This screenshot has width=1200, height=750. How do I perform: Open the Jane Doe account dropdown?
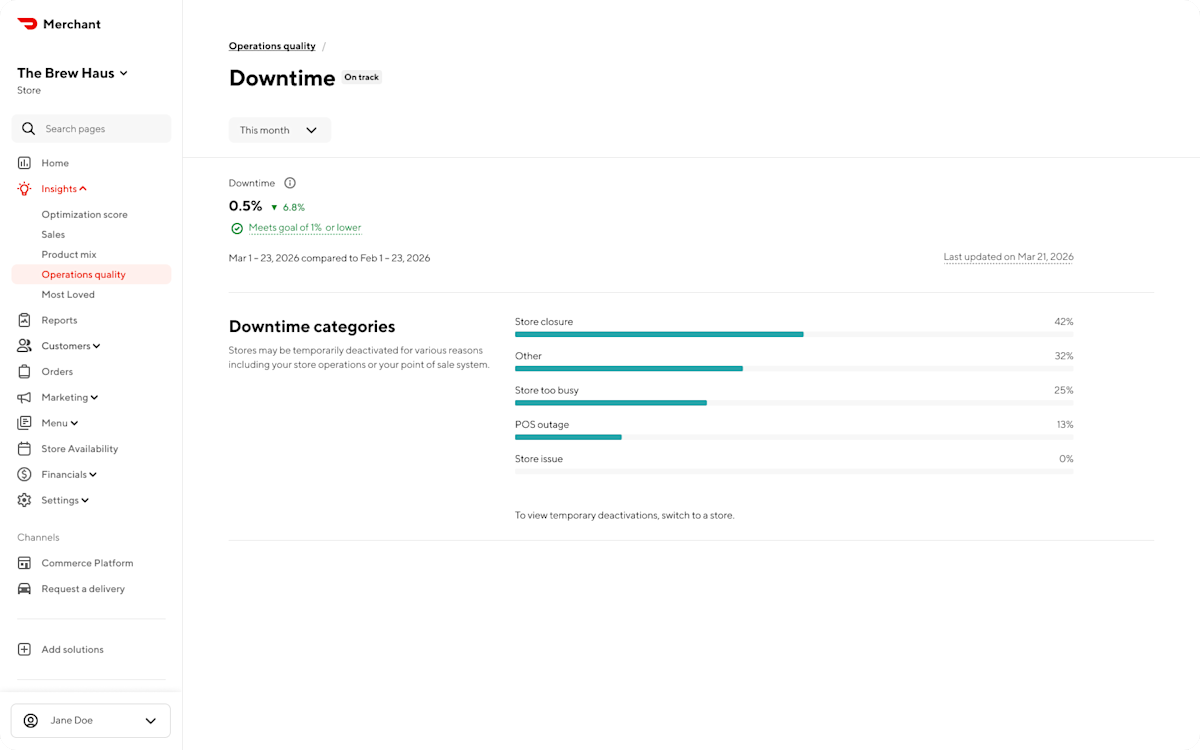(90, 720)
